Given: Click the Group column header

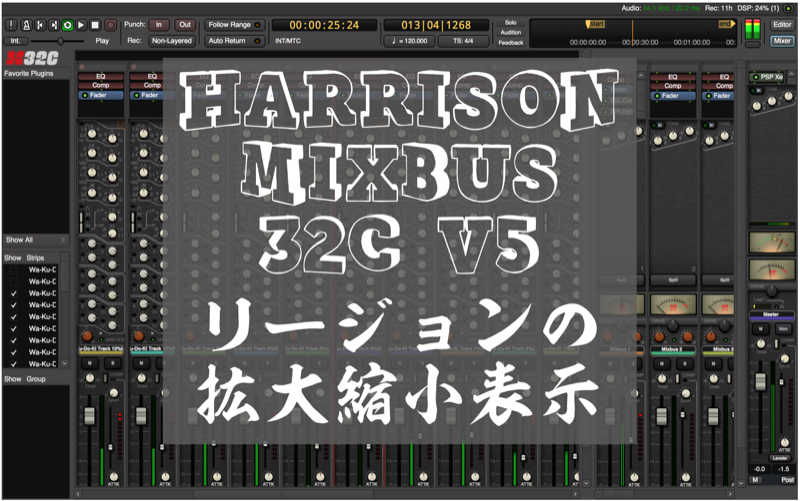Looking at the screenshot, I should [36, 379].
